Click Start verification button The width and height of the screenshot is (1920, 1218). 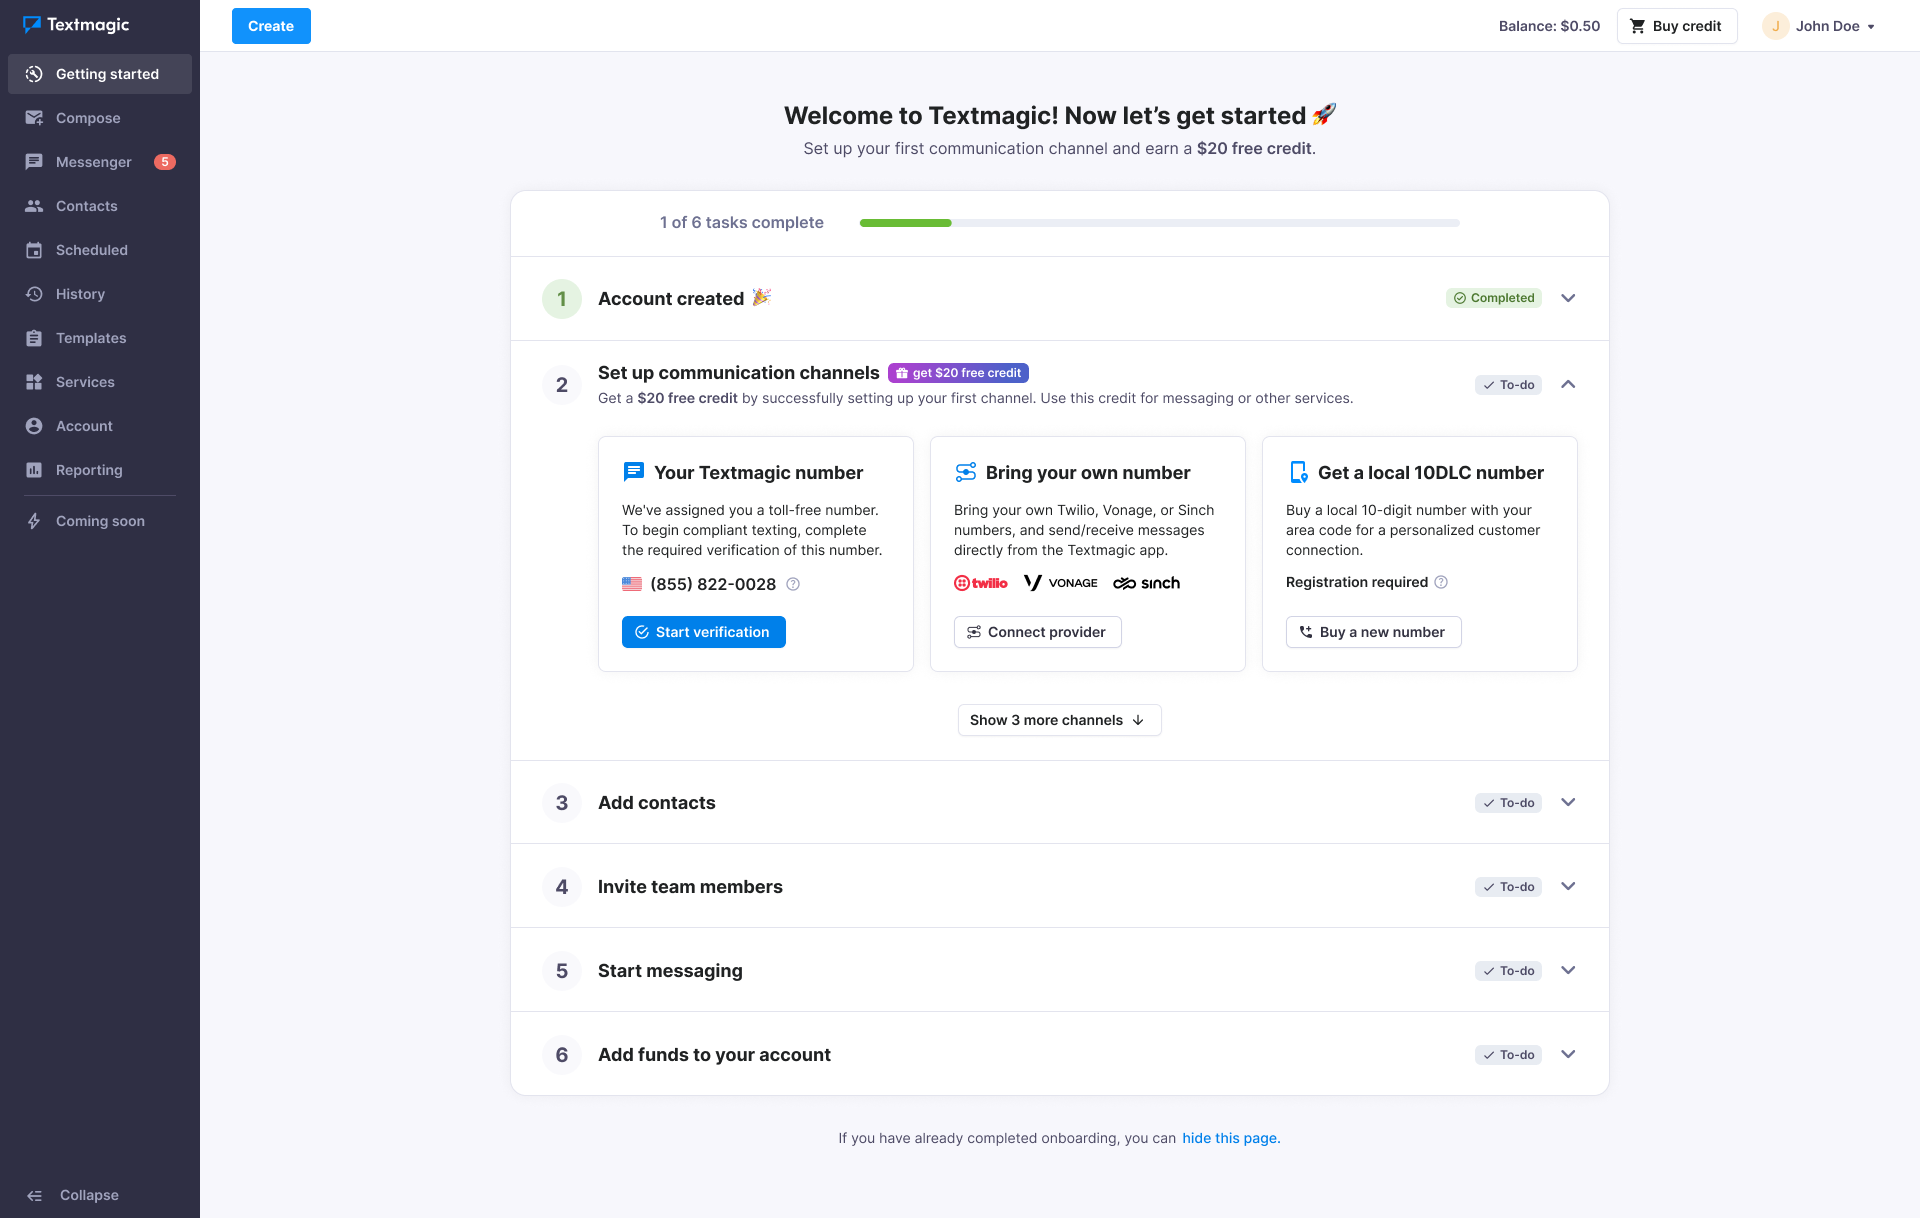pyautogui.click(x=704, y=631)
